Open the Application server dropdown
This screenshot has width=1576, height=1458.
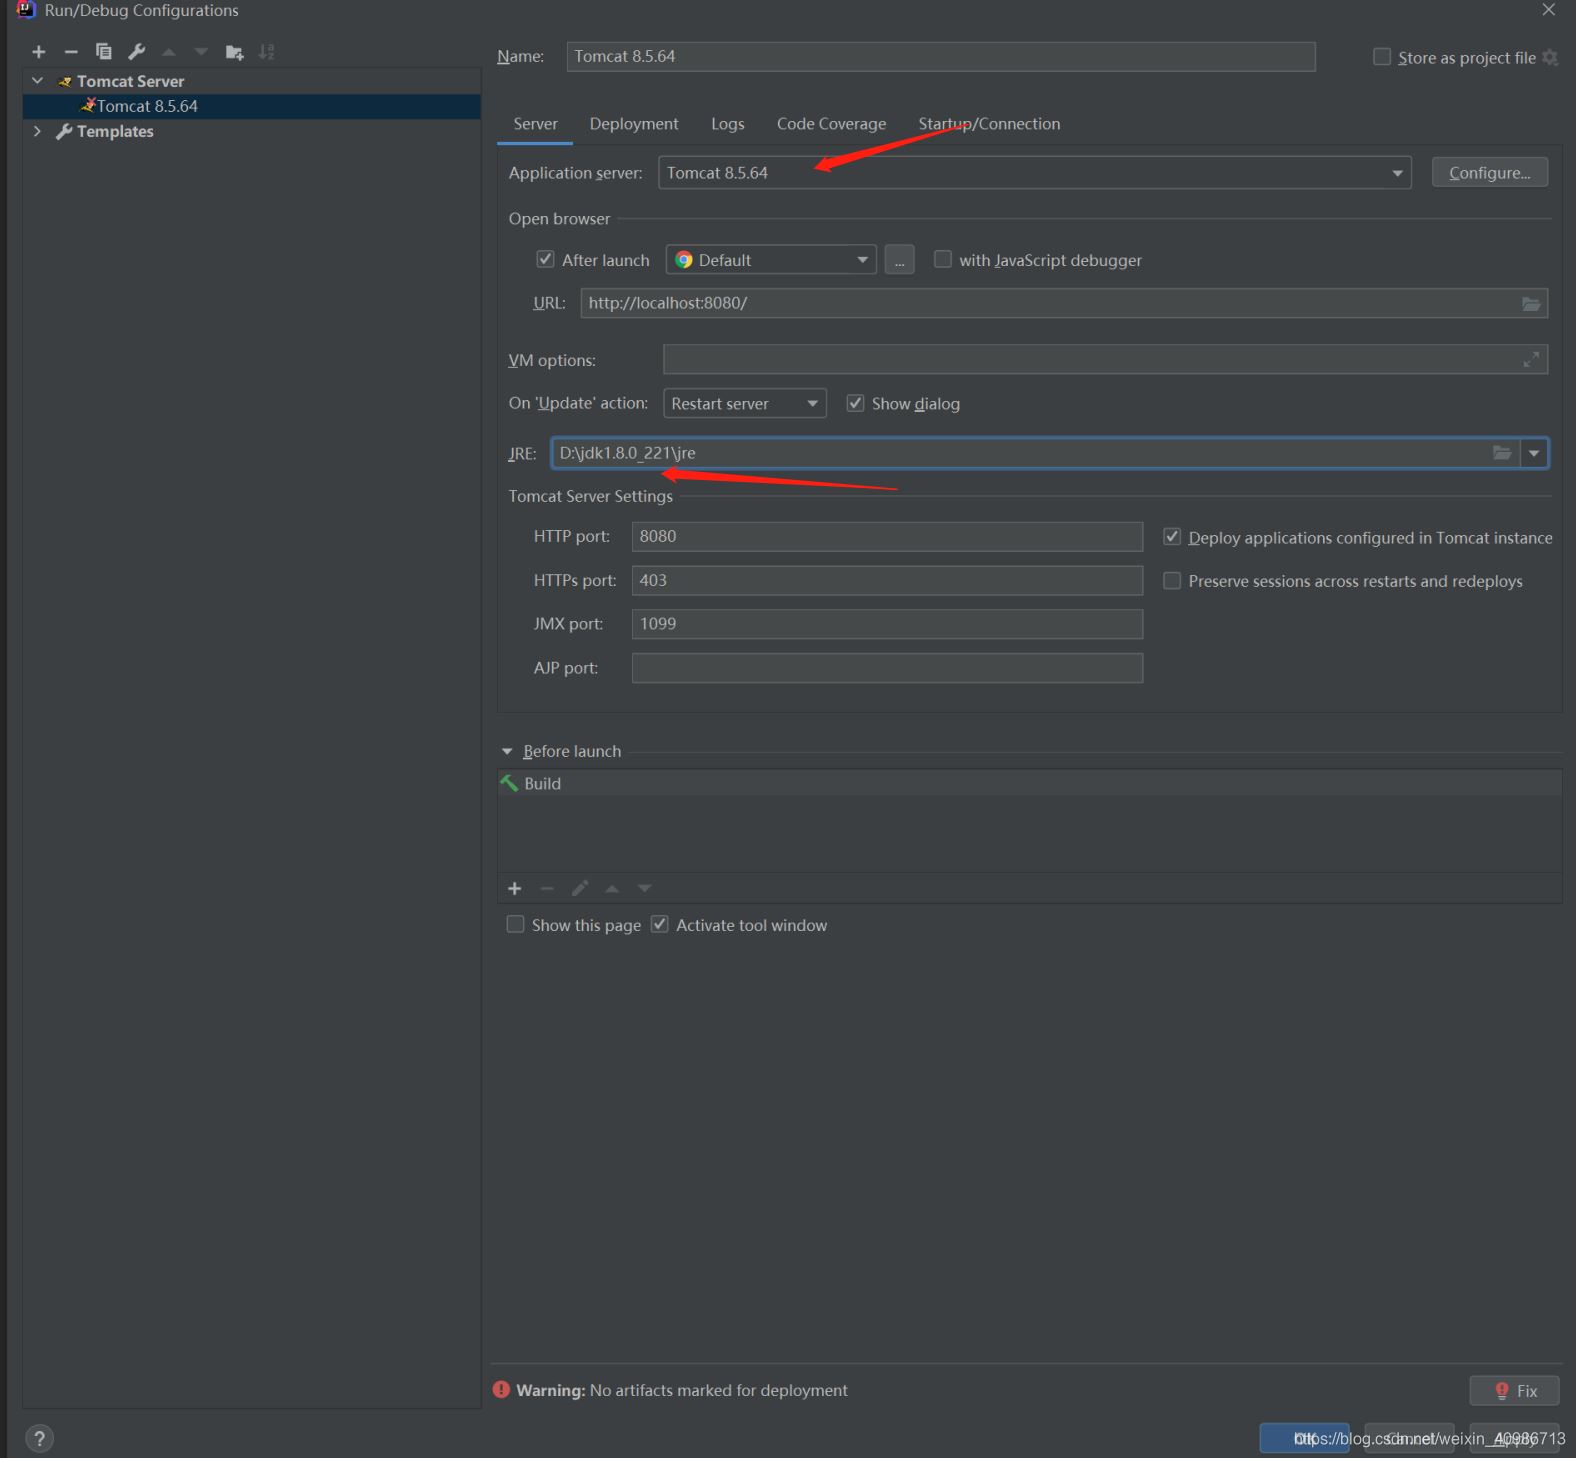(x=1396, y=173)
